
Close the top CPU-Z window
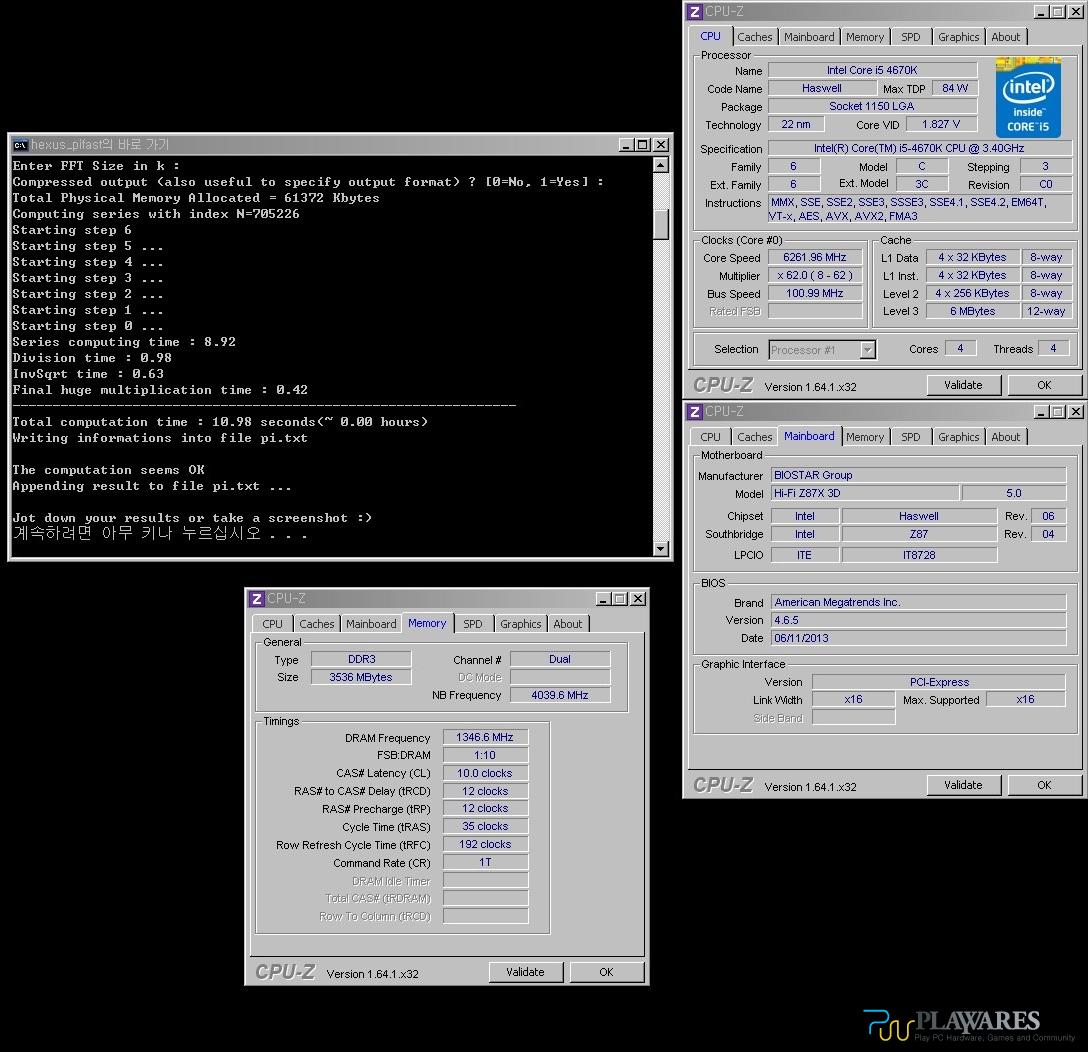(x=1076, y=12)
